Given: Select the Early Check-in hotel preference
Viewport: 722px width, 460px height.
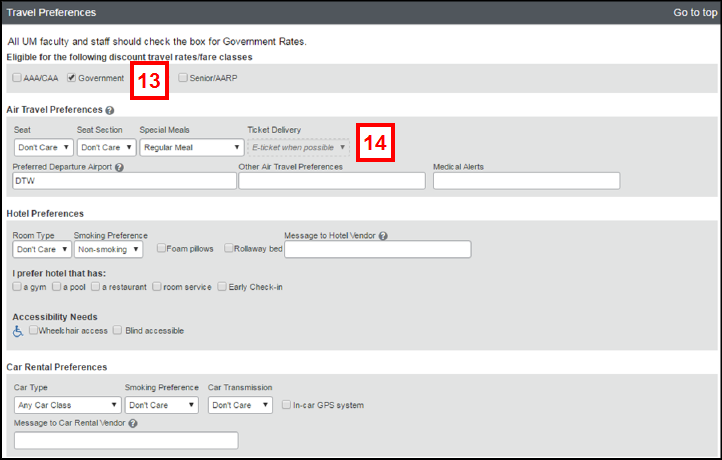Looking at the screenshot, I should [222, 287].
